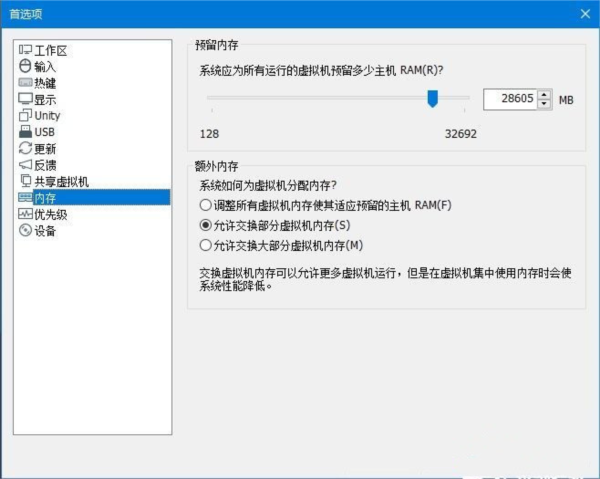The height and width of the screenshot is (479, 600).
Task: Open the 工作区 preferences page
Action: [51, 50]
